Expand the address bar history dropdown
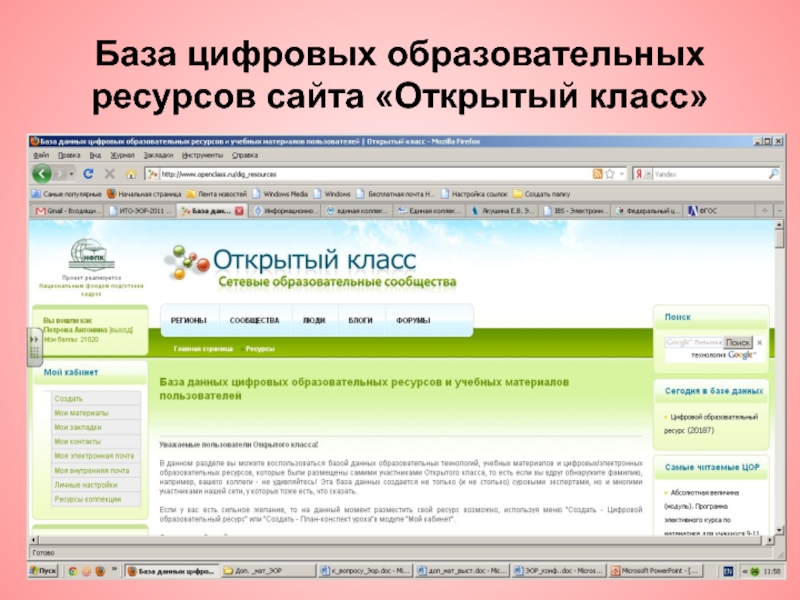The width and height of the screenshot is (800, 600). pos(622,174)
